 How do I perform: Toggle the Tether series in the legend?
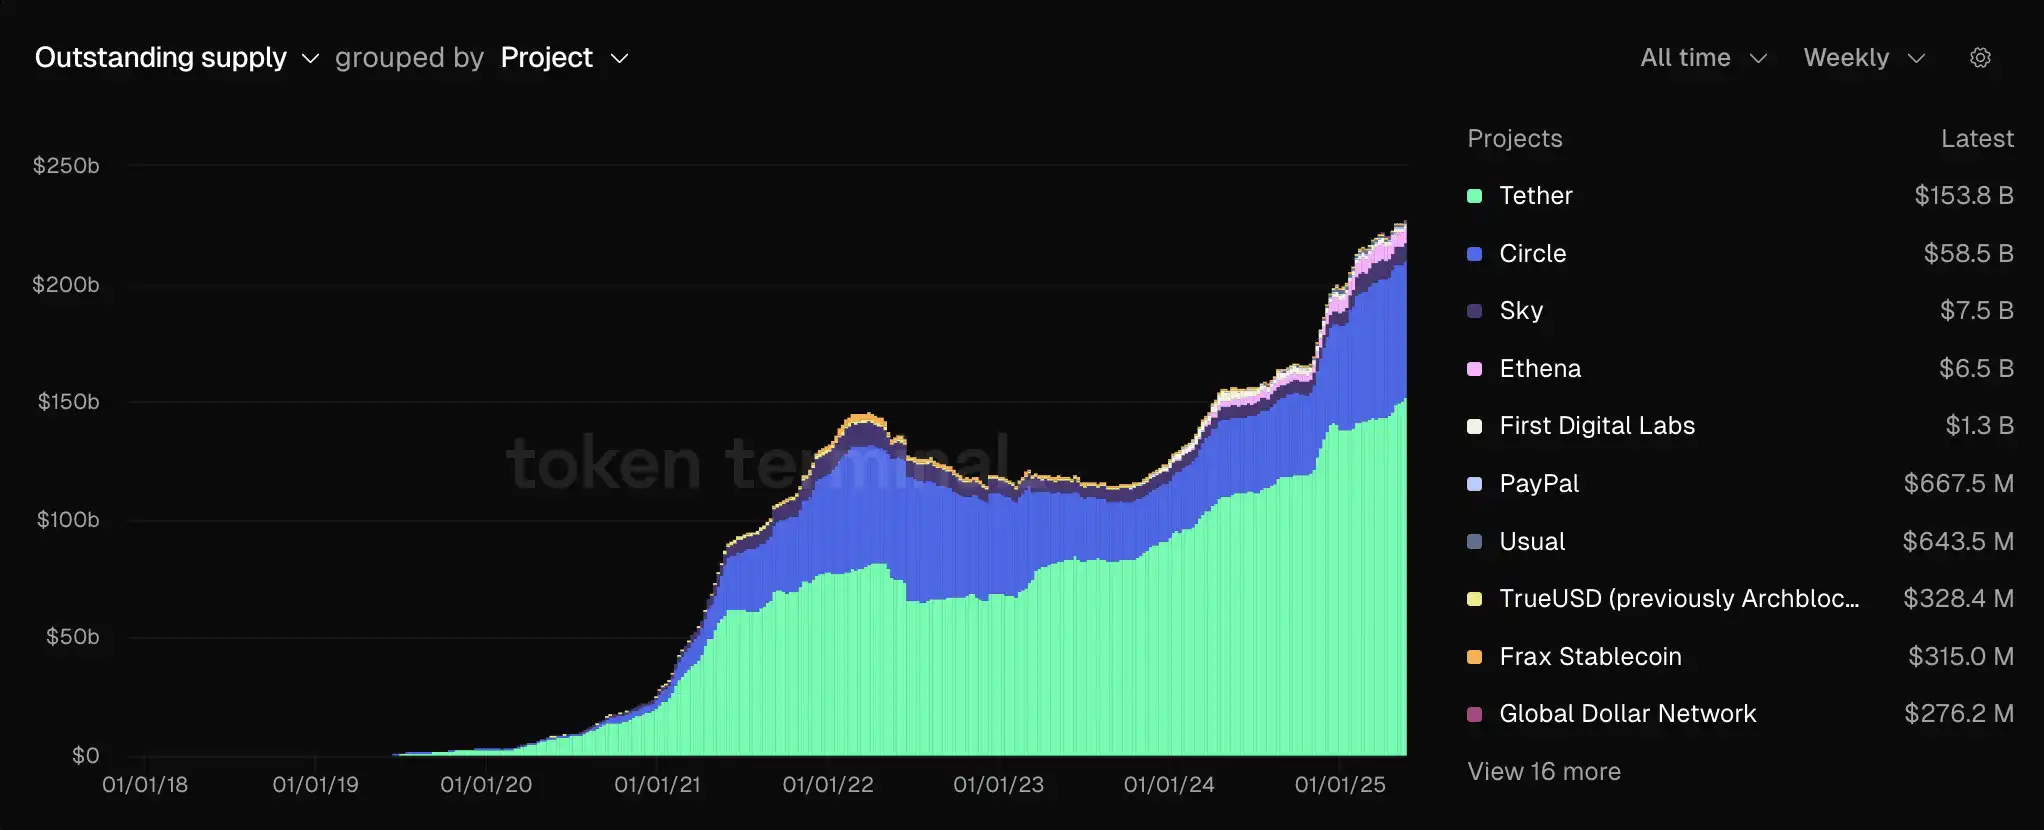(x=1535, y=196)
